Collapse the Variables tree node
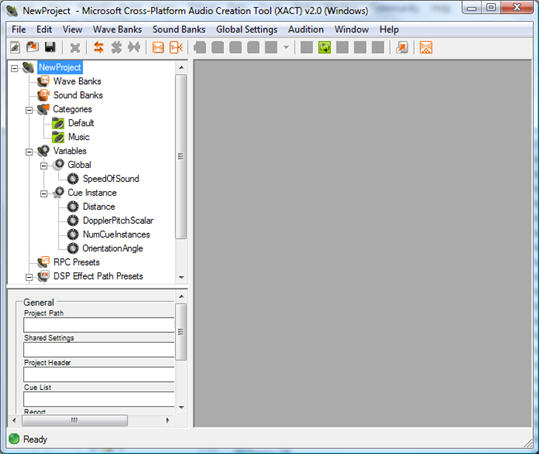Viewport: 539px width, 454px height. [29, 152]
